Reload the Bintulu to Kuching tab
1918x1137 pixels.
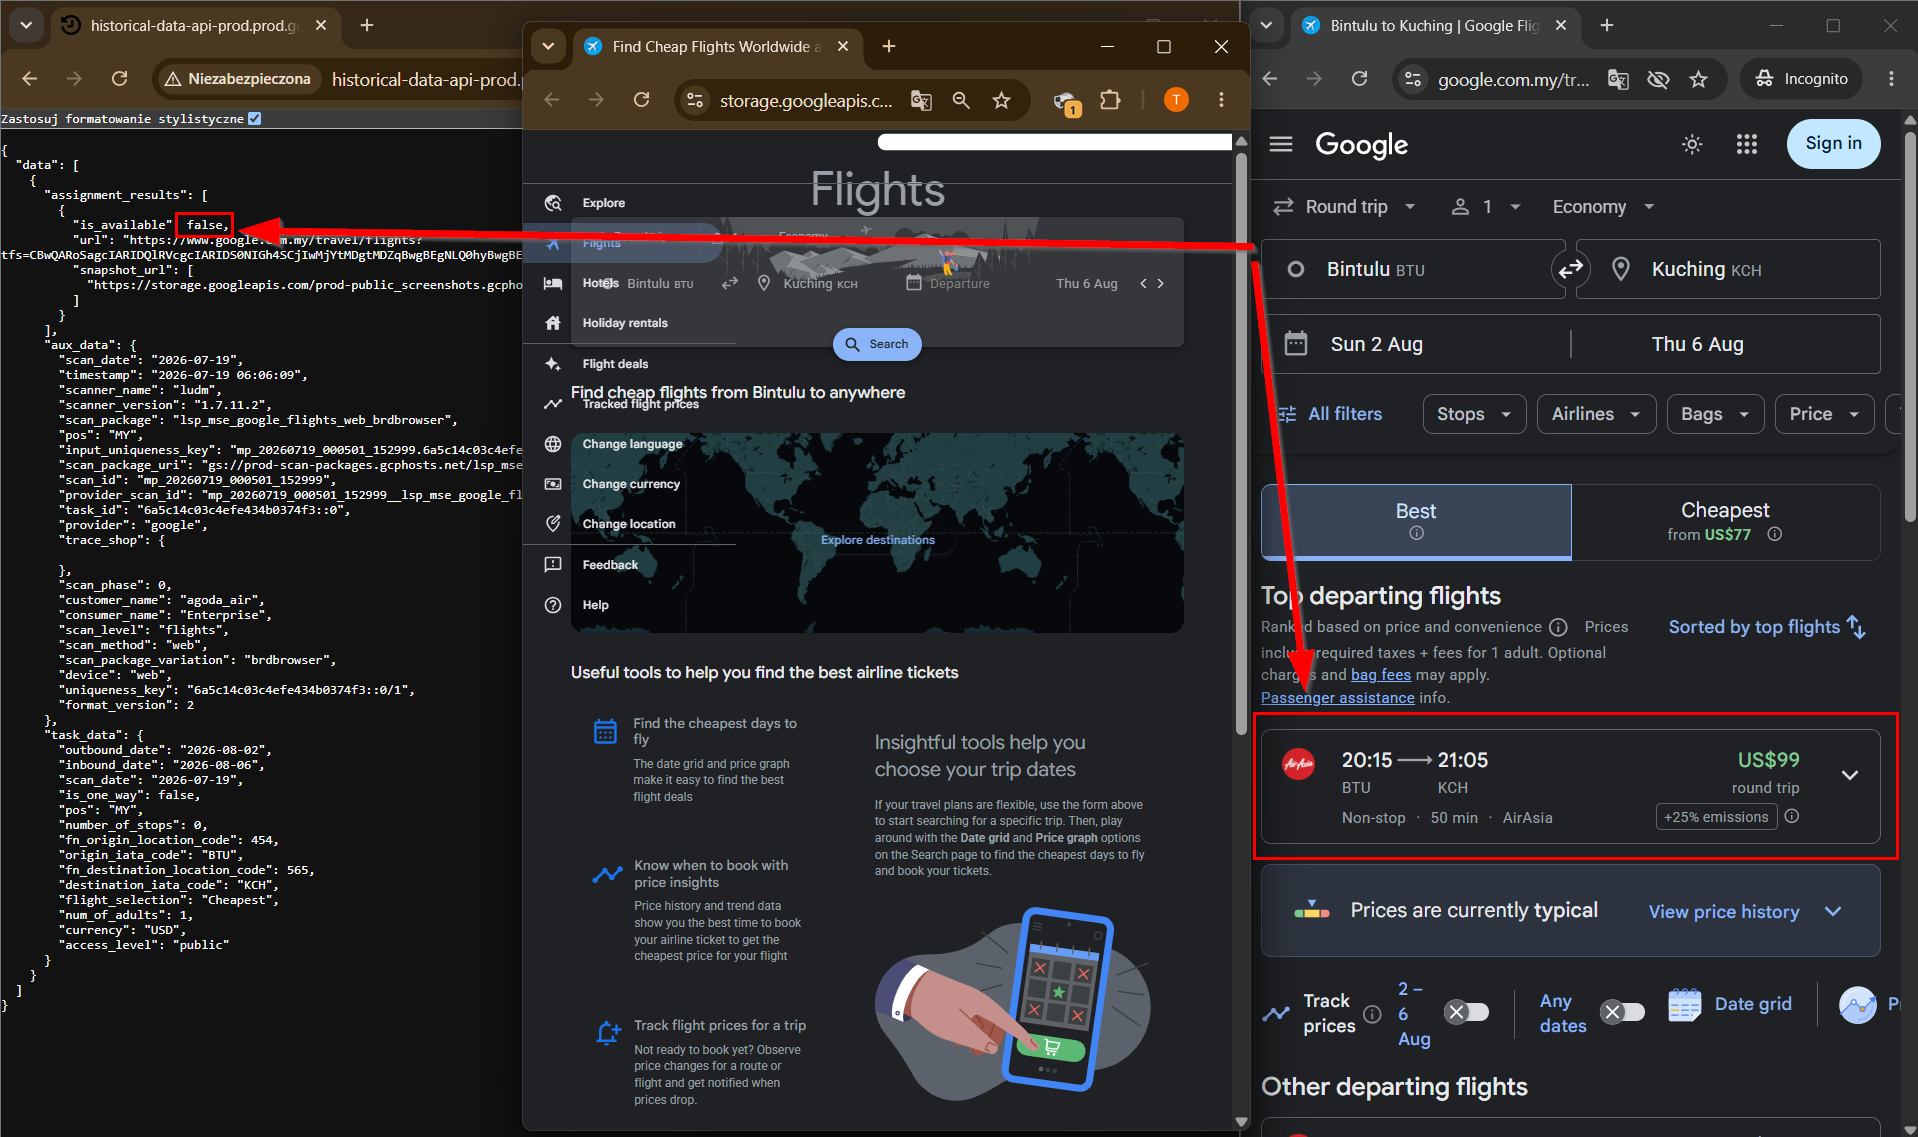click(1359, 79)
